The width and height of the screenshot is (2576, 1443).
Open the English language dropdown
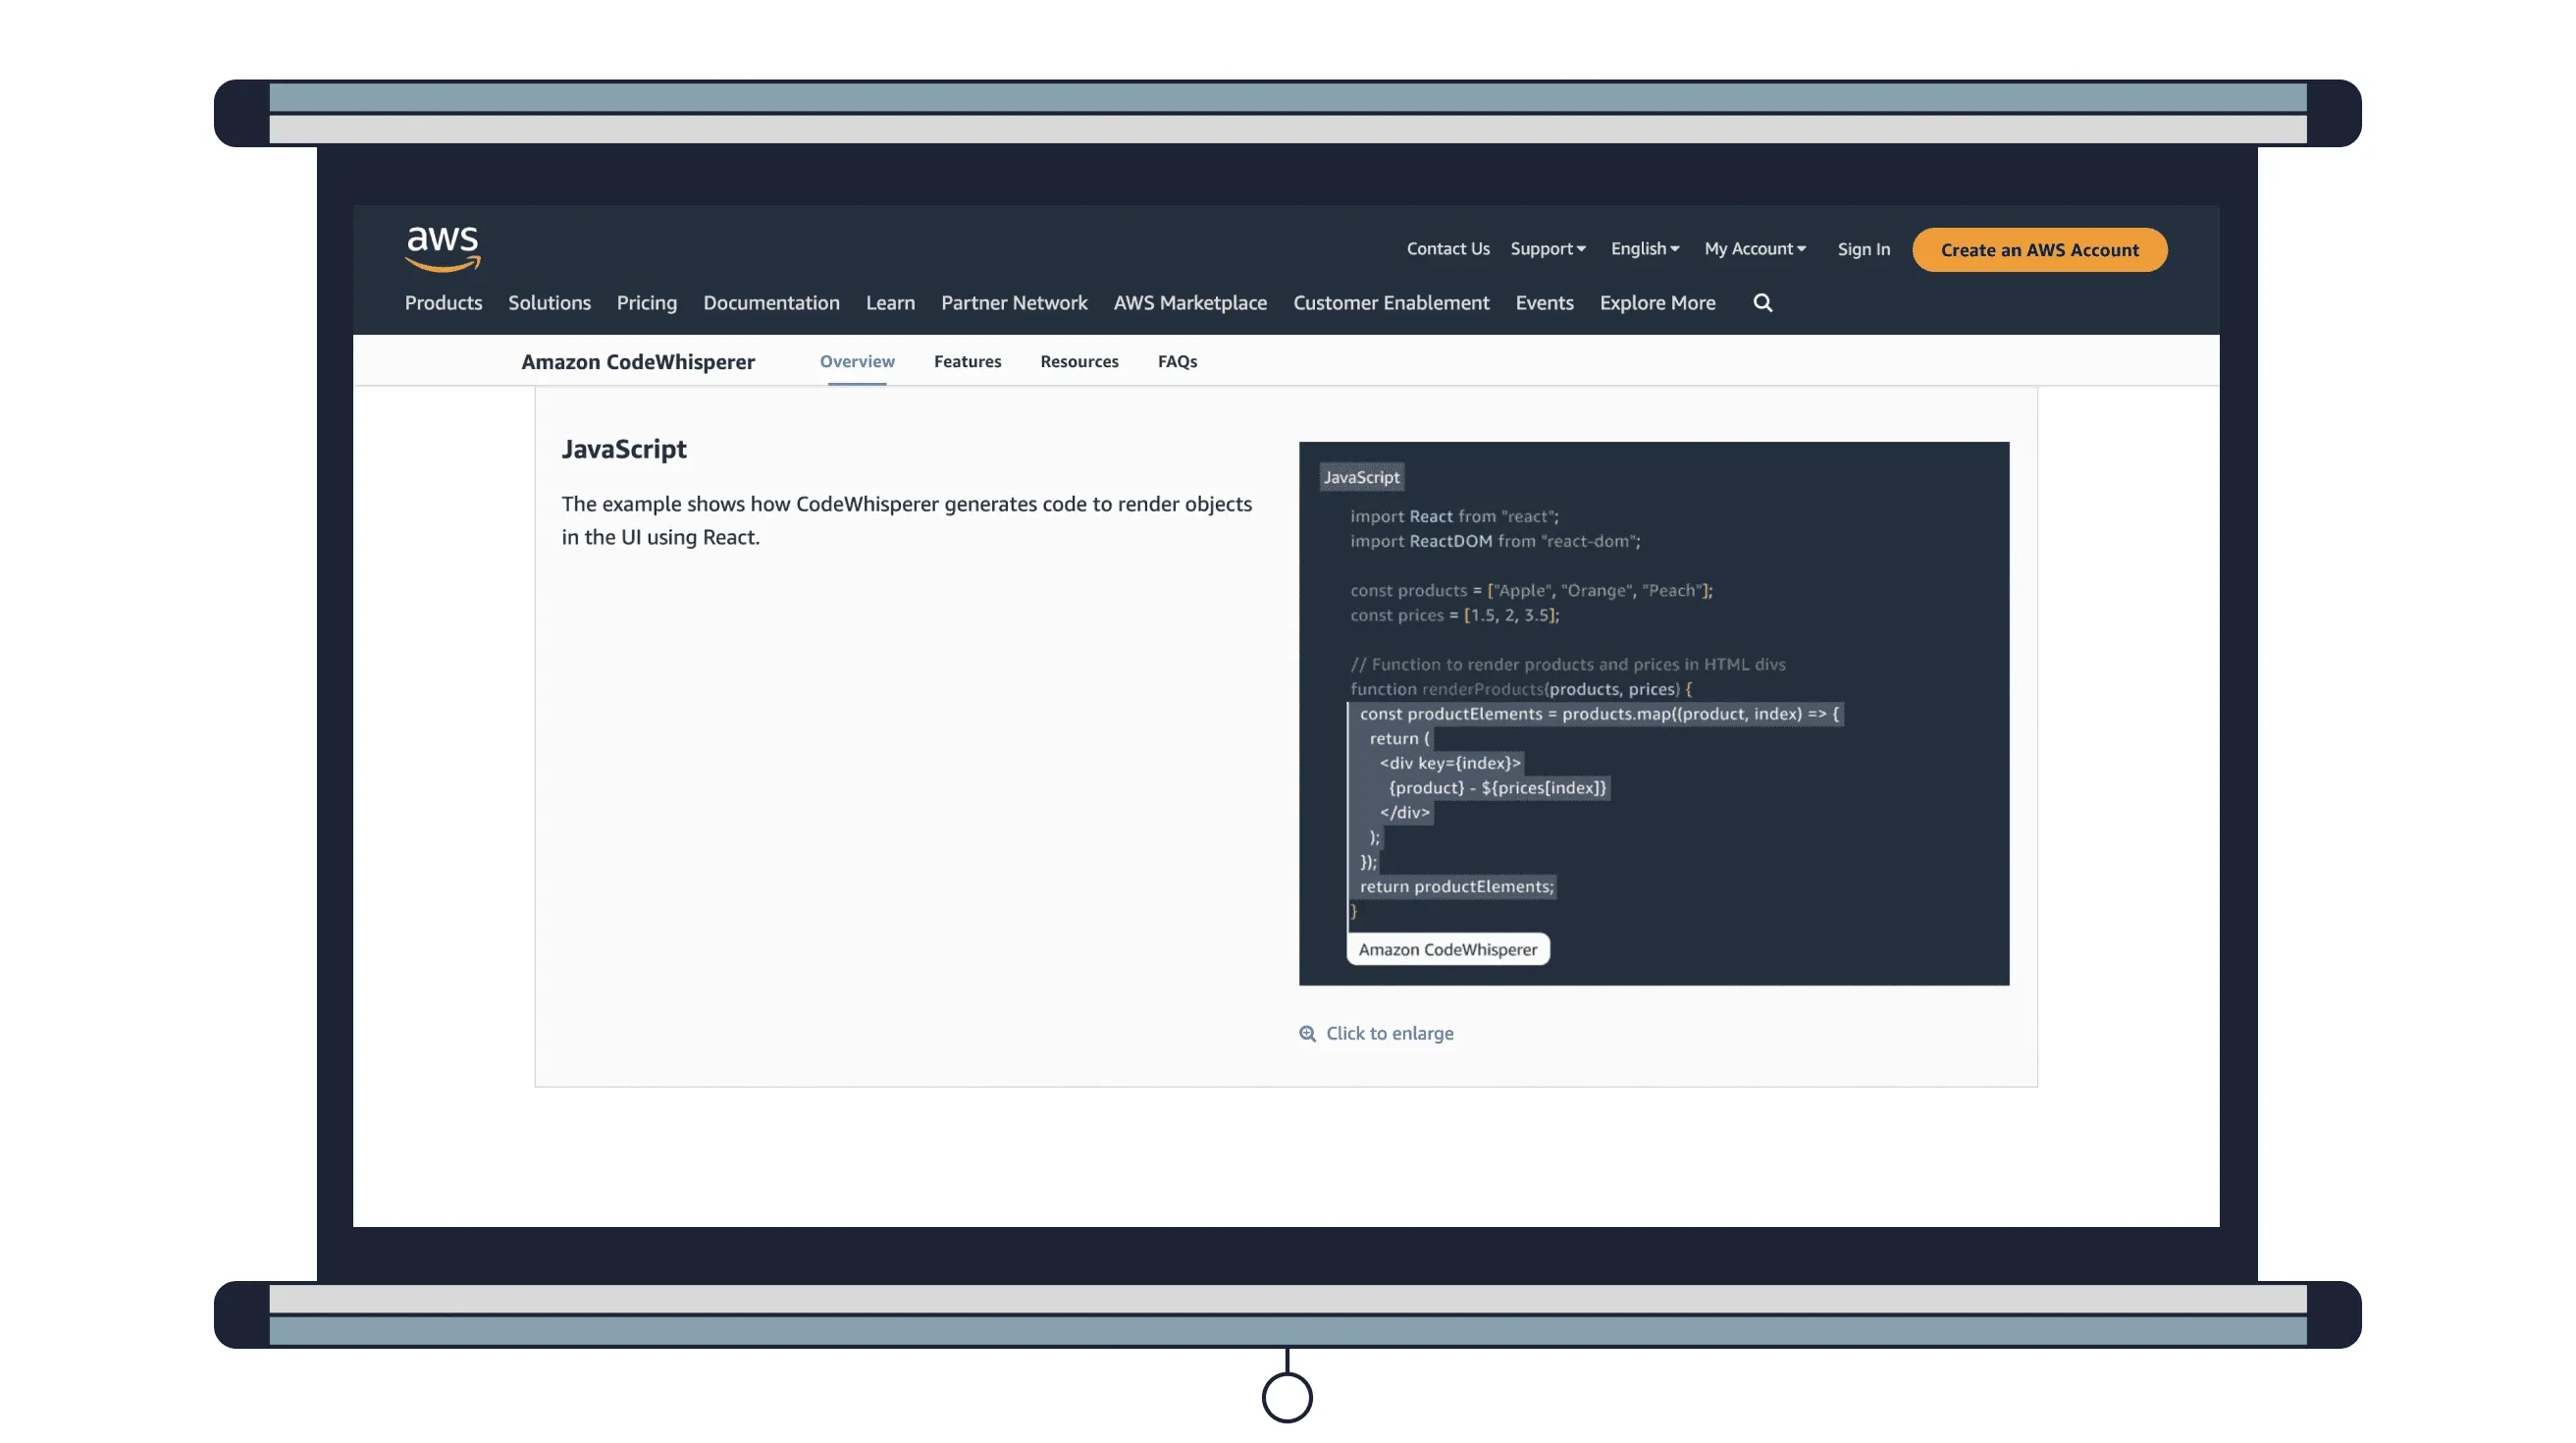pos(1644,249)
